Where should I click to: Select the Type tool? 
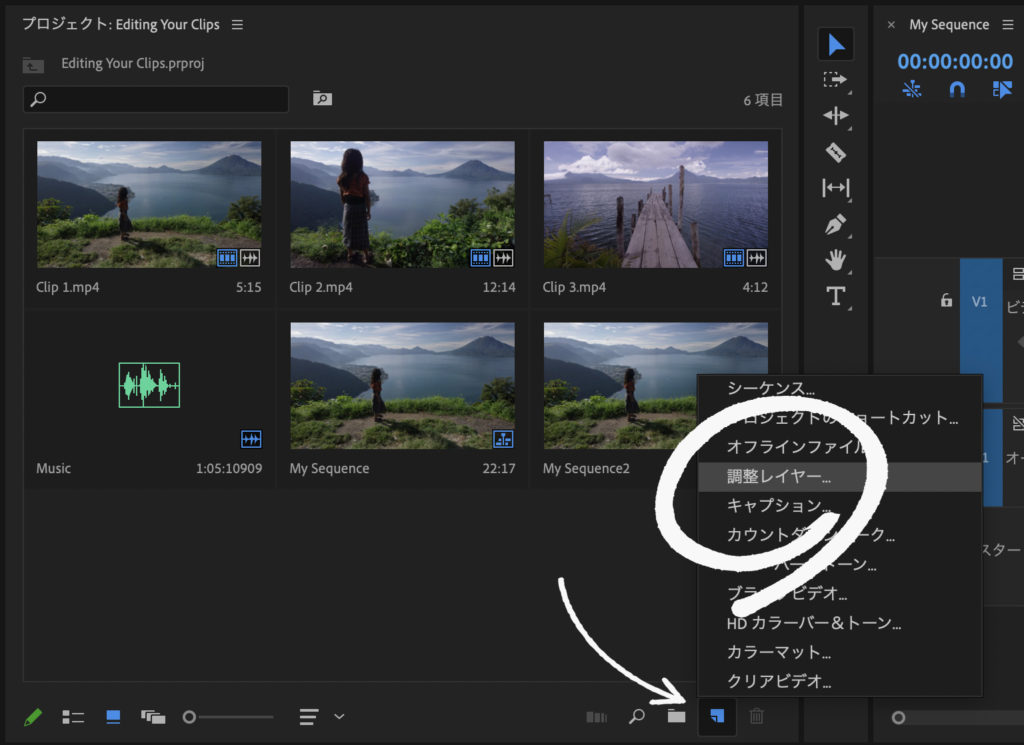point(835,296)
